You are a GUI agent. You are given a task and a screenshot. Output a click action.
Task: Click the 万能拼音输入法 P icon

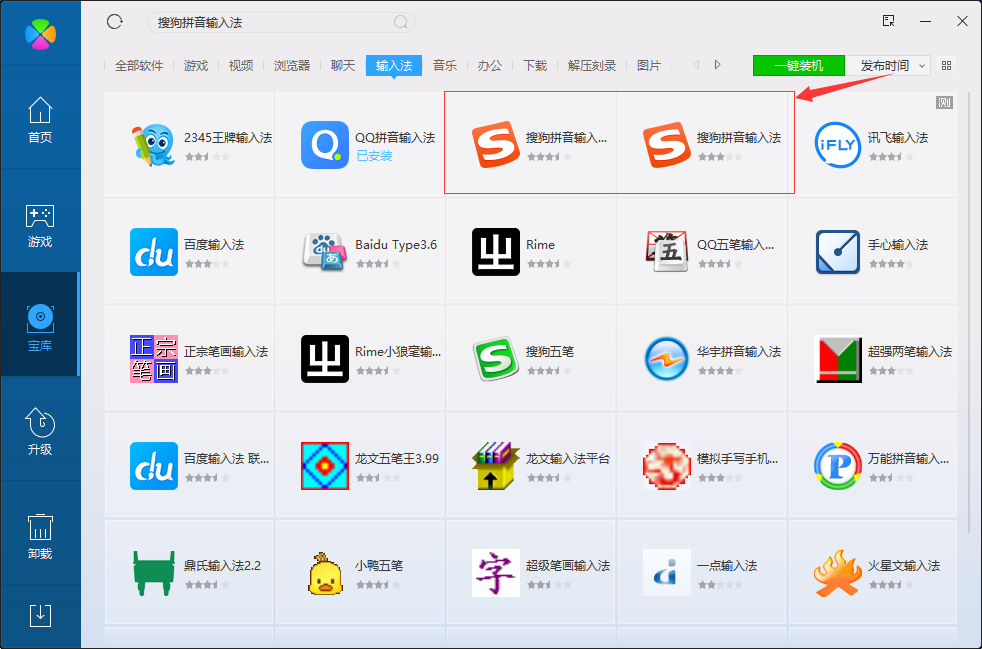(838, 466)
